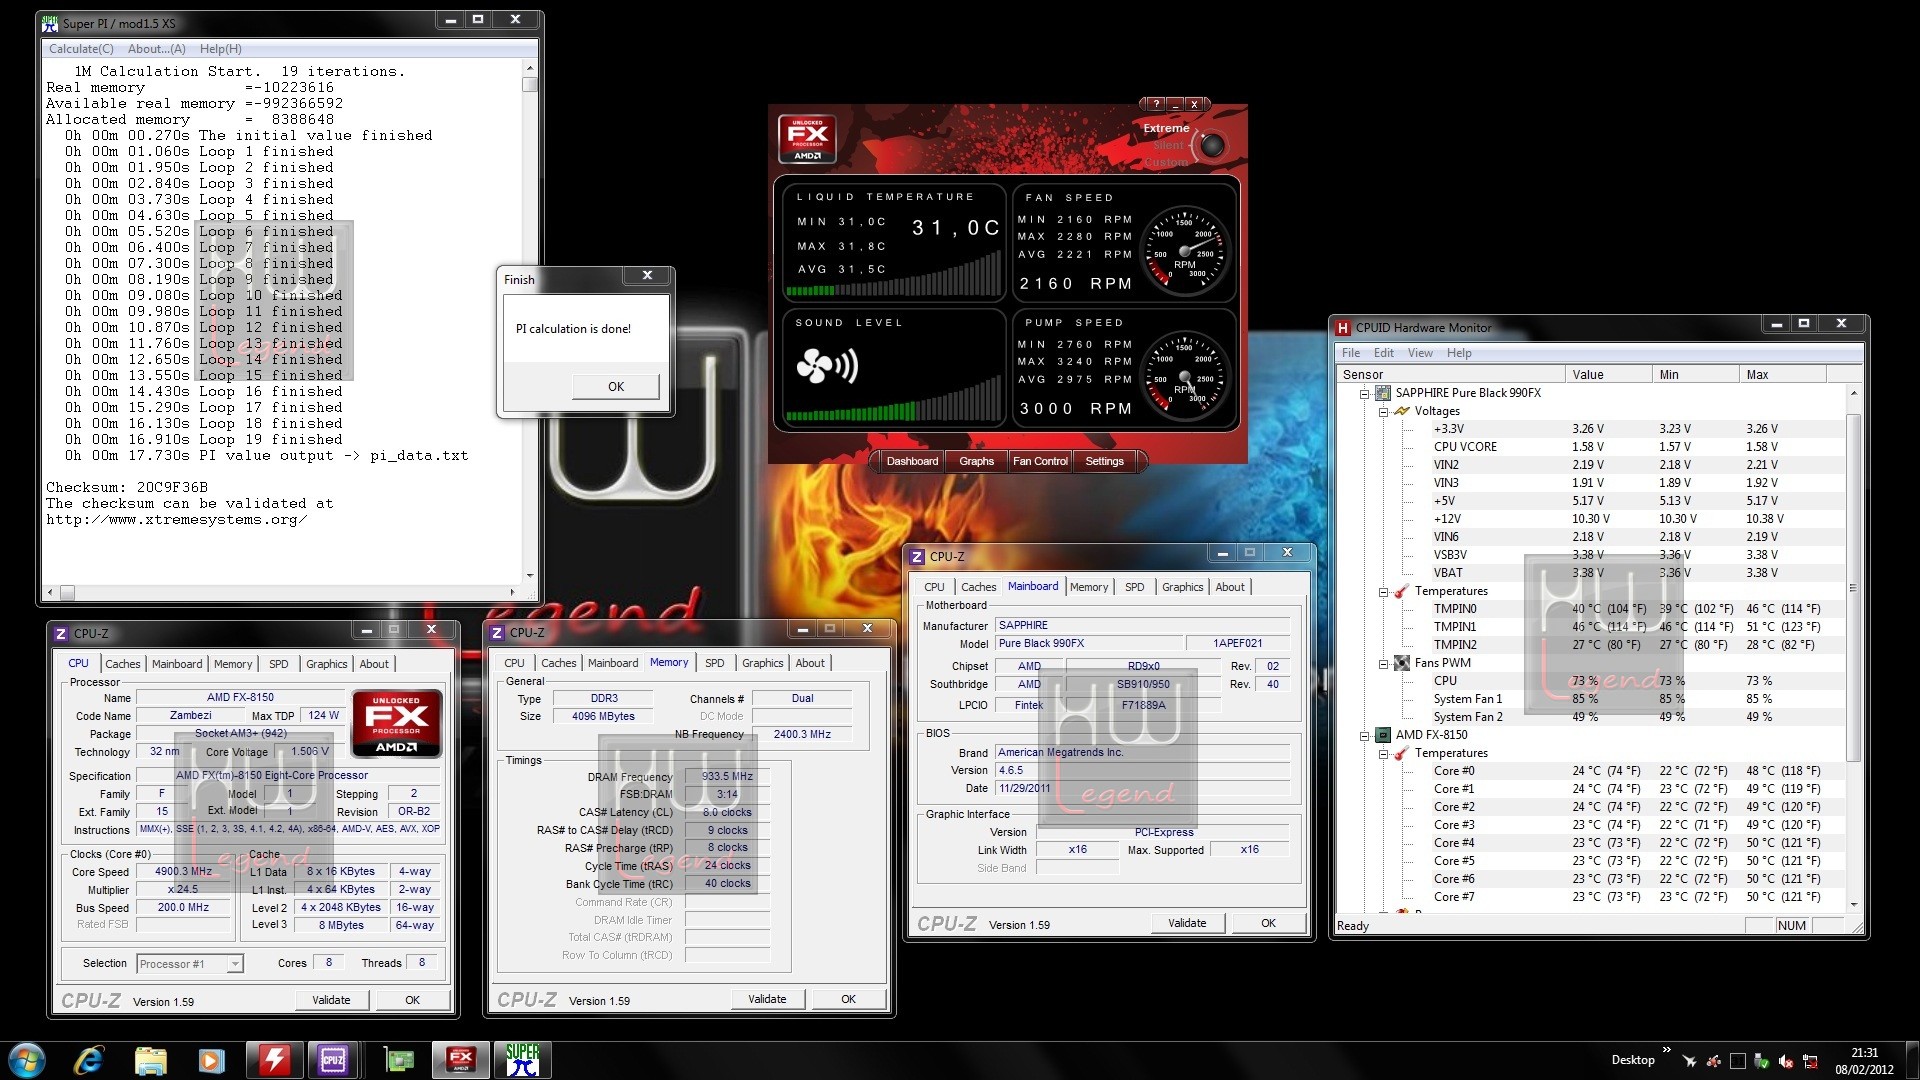Switch to CPU-Z via purple taskbar icon
The width and height of the screenshot is (1920, 1080).
click(x=333, y=1060)
